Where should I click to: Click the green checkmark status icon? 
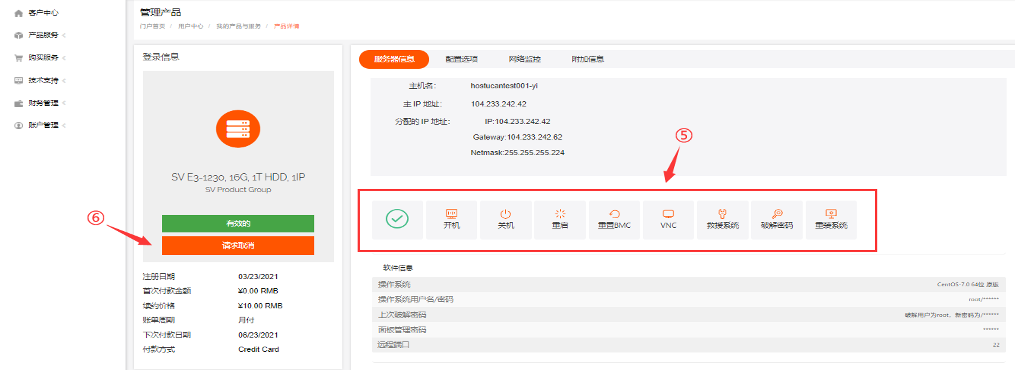coord(397,220)
